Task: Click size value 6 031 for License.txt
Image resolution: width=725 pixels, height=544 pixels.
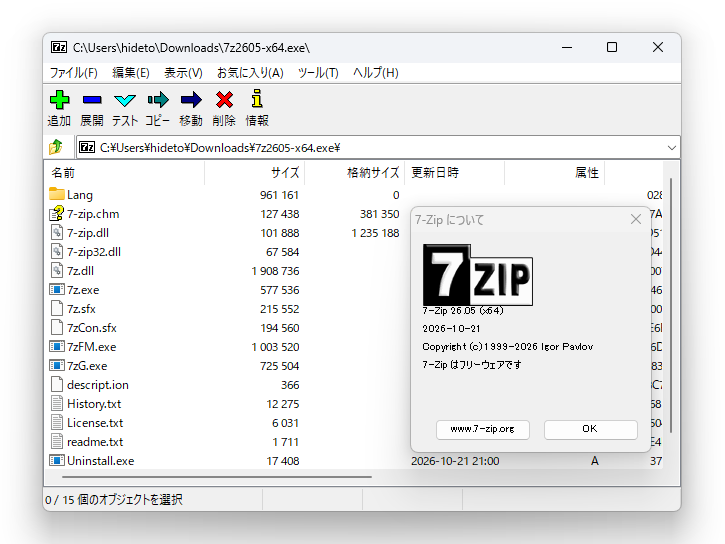Action: coord(286,423)
